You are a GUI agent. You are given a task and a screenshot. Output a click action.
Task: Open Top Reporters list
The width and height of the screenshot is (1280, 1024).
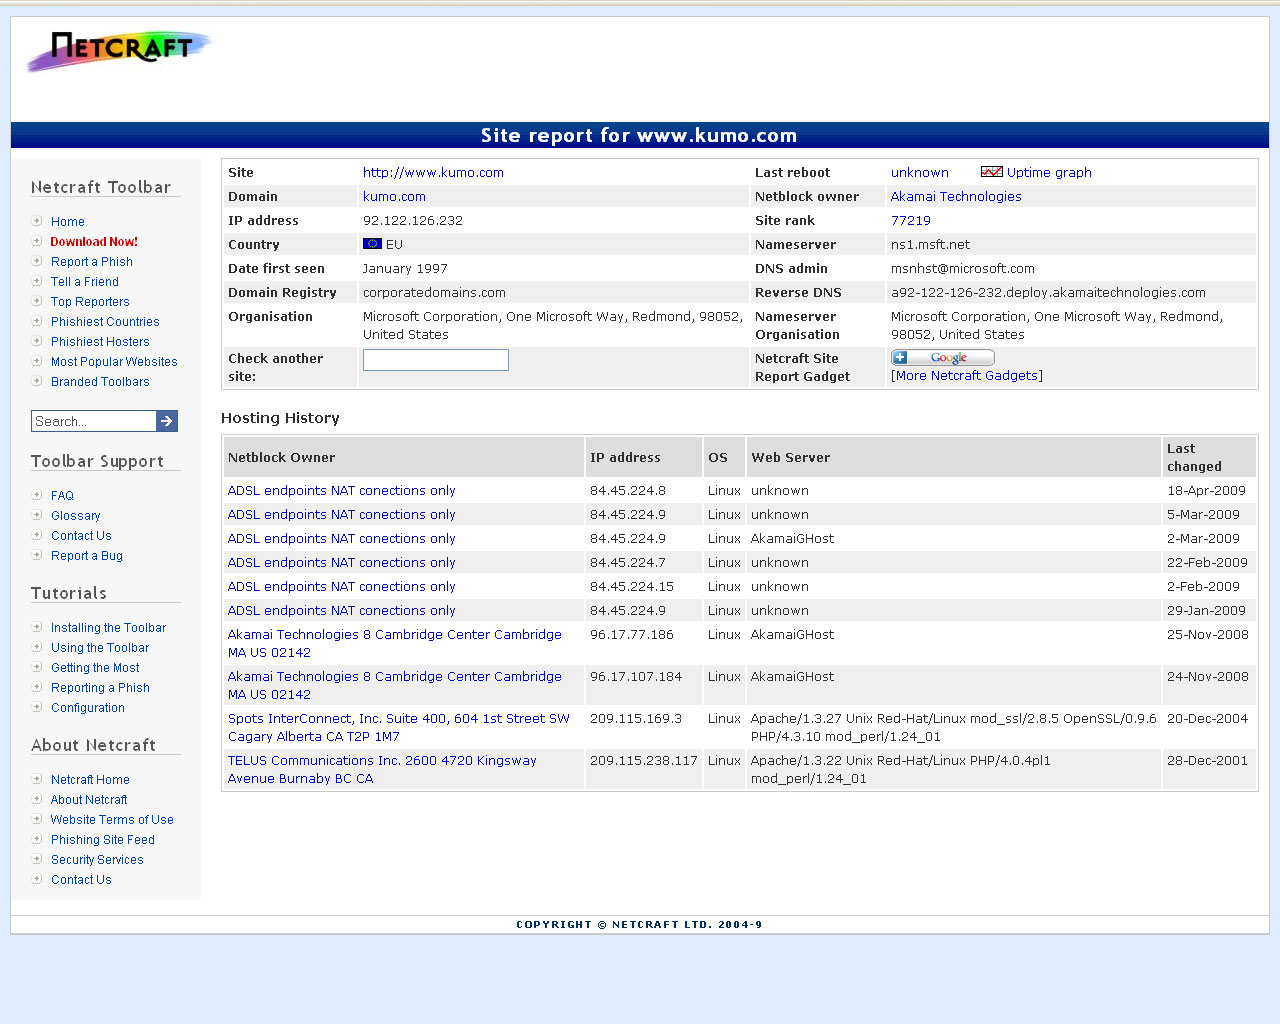tap(90, 302)
